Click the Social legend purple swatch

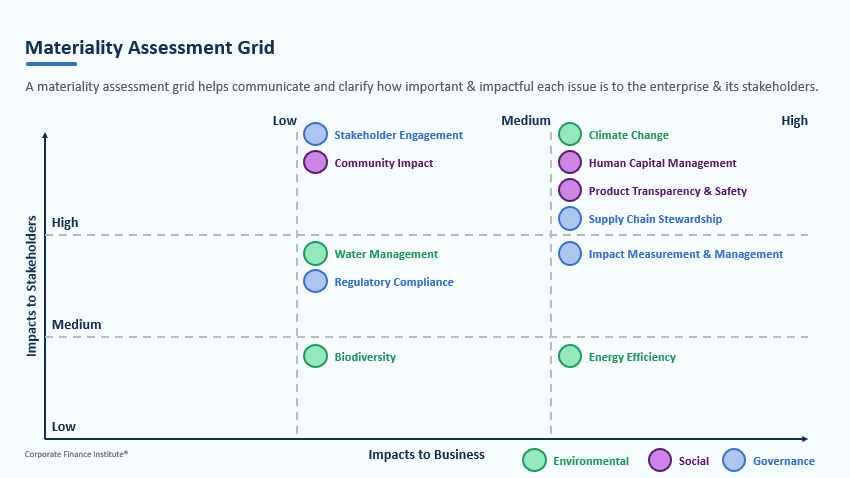pyautogui.click(x=660, y=460)
